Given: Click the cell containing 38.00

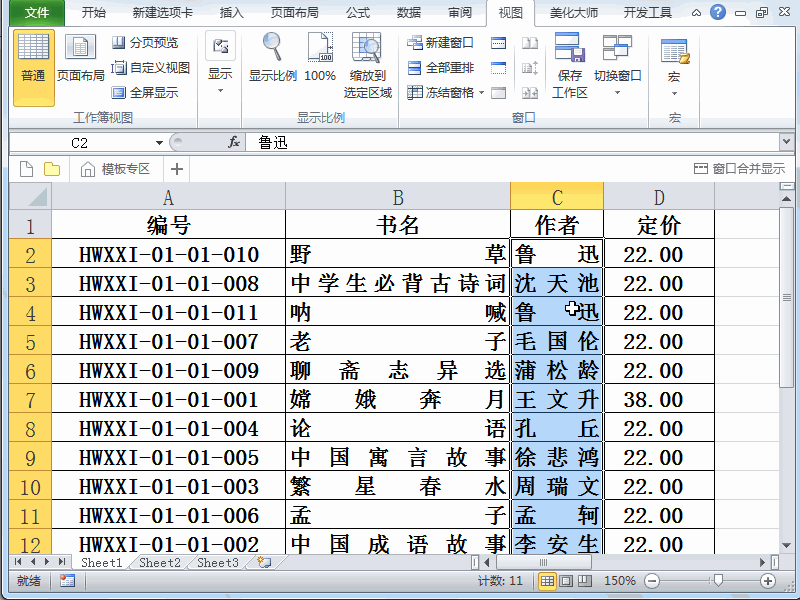Looking at the screenshot, I should (x=659, y=399).
